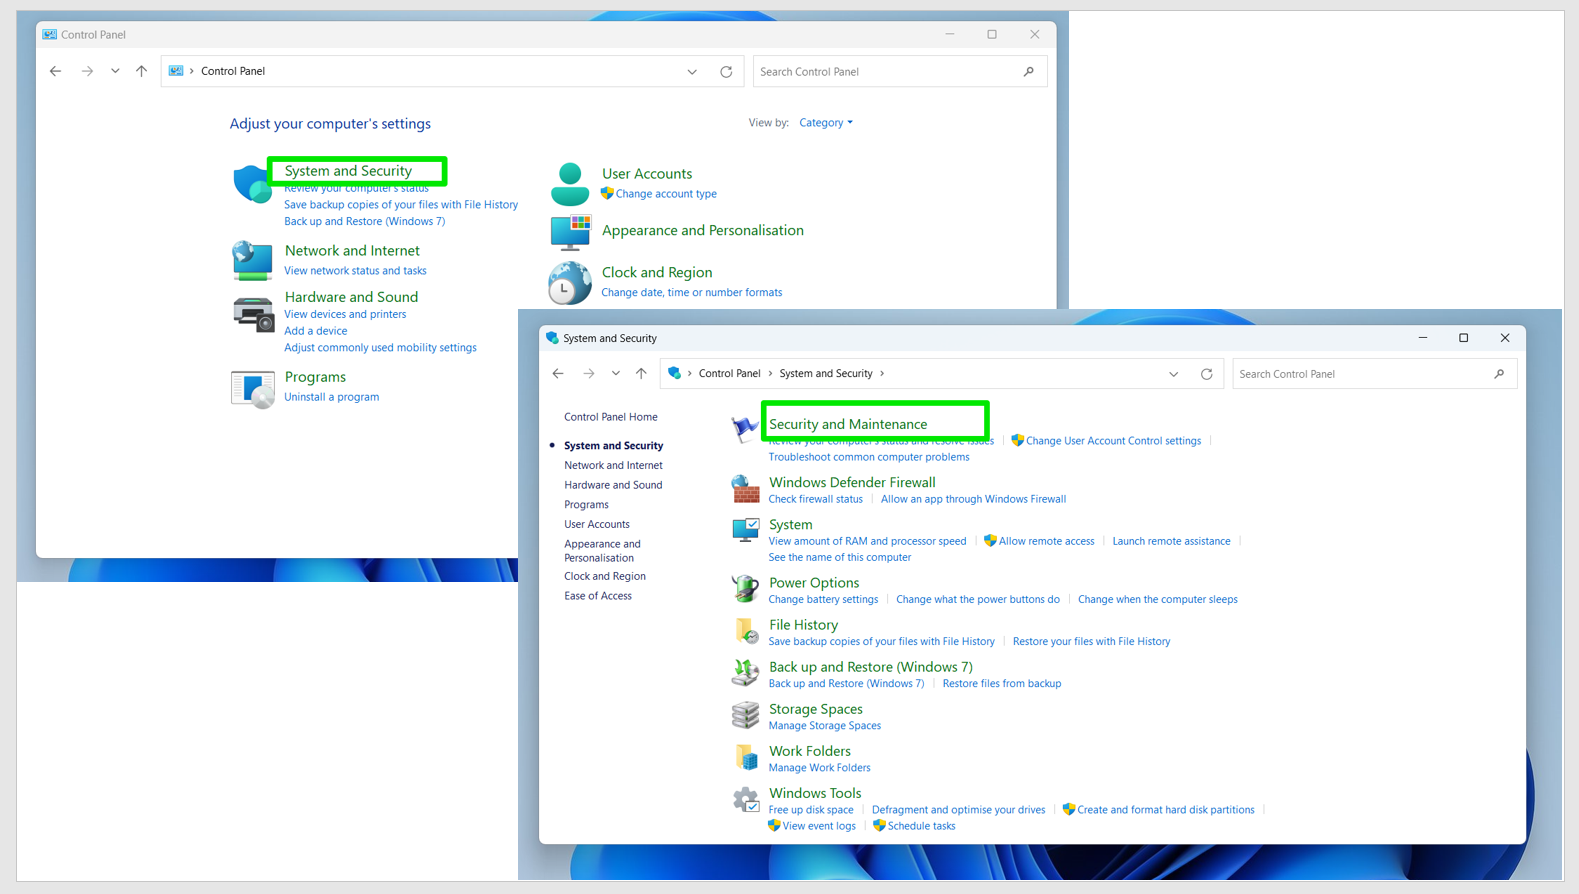The image size is (1579, 894).
Task: Click the System and Security shield icon in Control Panel window
Action: (252, 185)
